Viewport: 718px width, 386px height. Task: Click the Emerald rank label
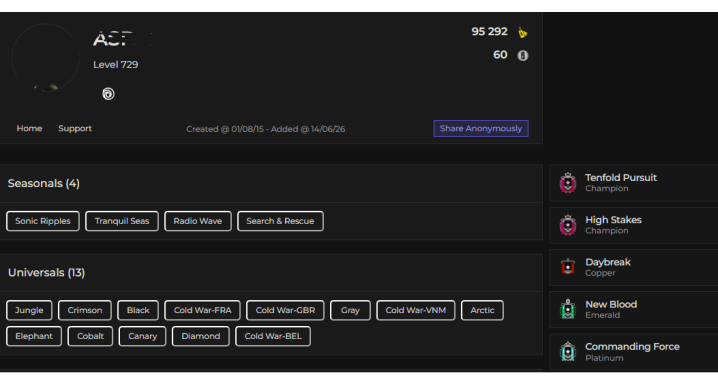coord(603,315)
